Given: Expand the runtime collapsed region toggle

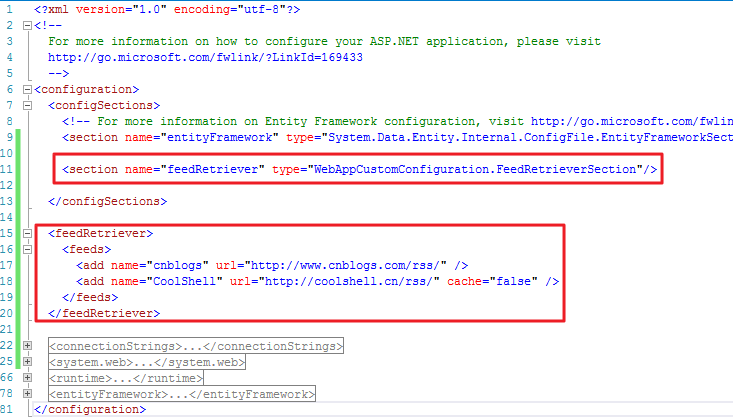Looking at the screenshot, I should pos(28,377).
